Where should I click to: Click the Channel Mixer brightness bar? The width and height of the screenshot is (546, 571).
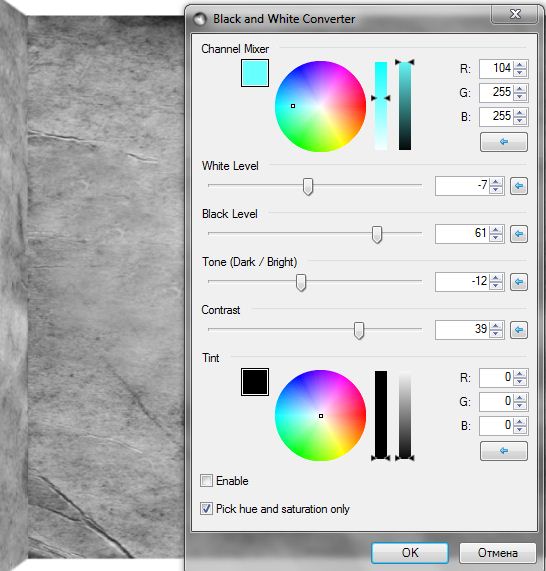click(x=405, y=106)
